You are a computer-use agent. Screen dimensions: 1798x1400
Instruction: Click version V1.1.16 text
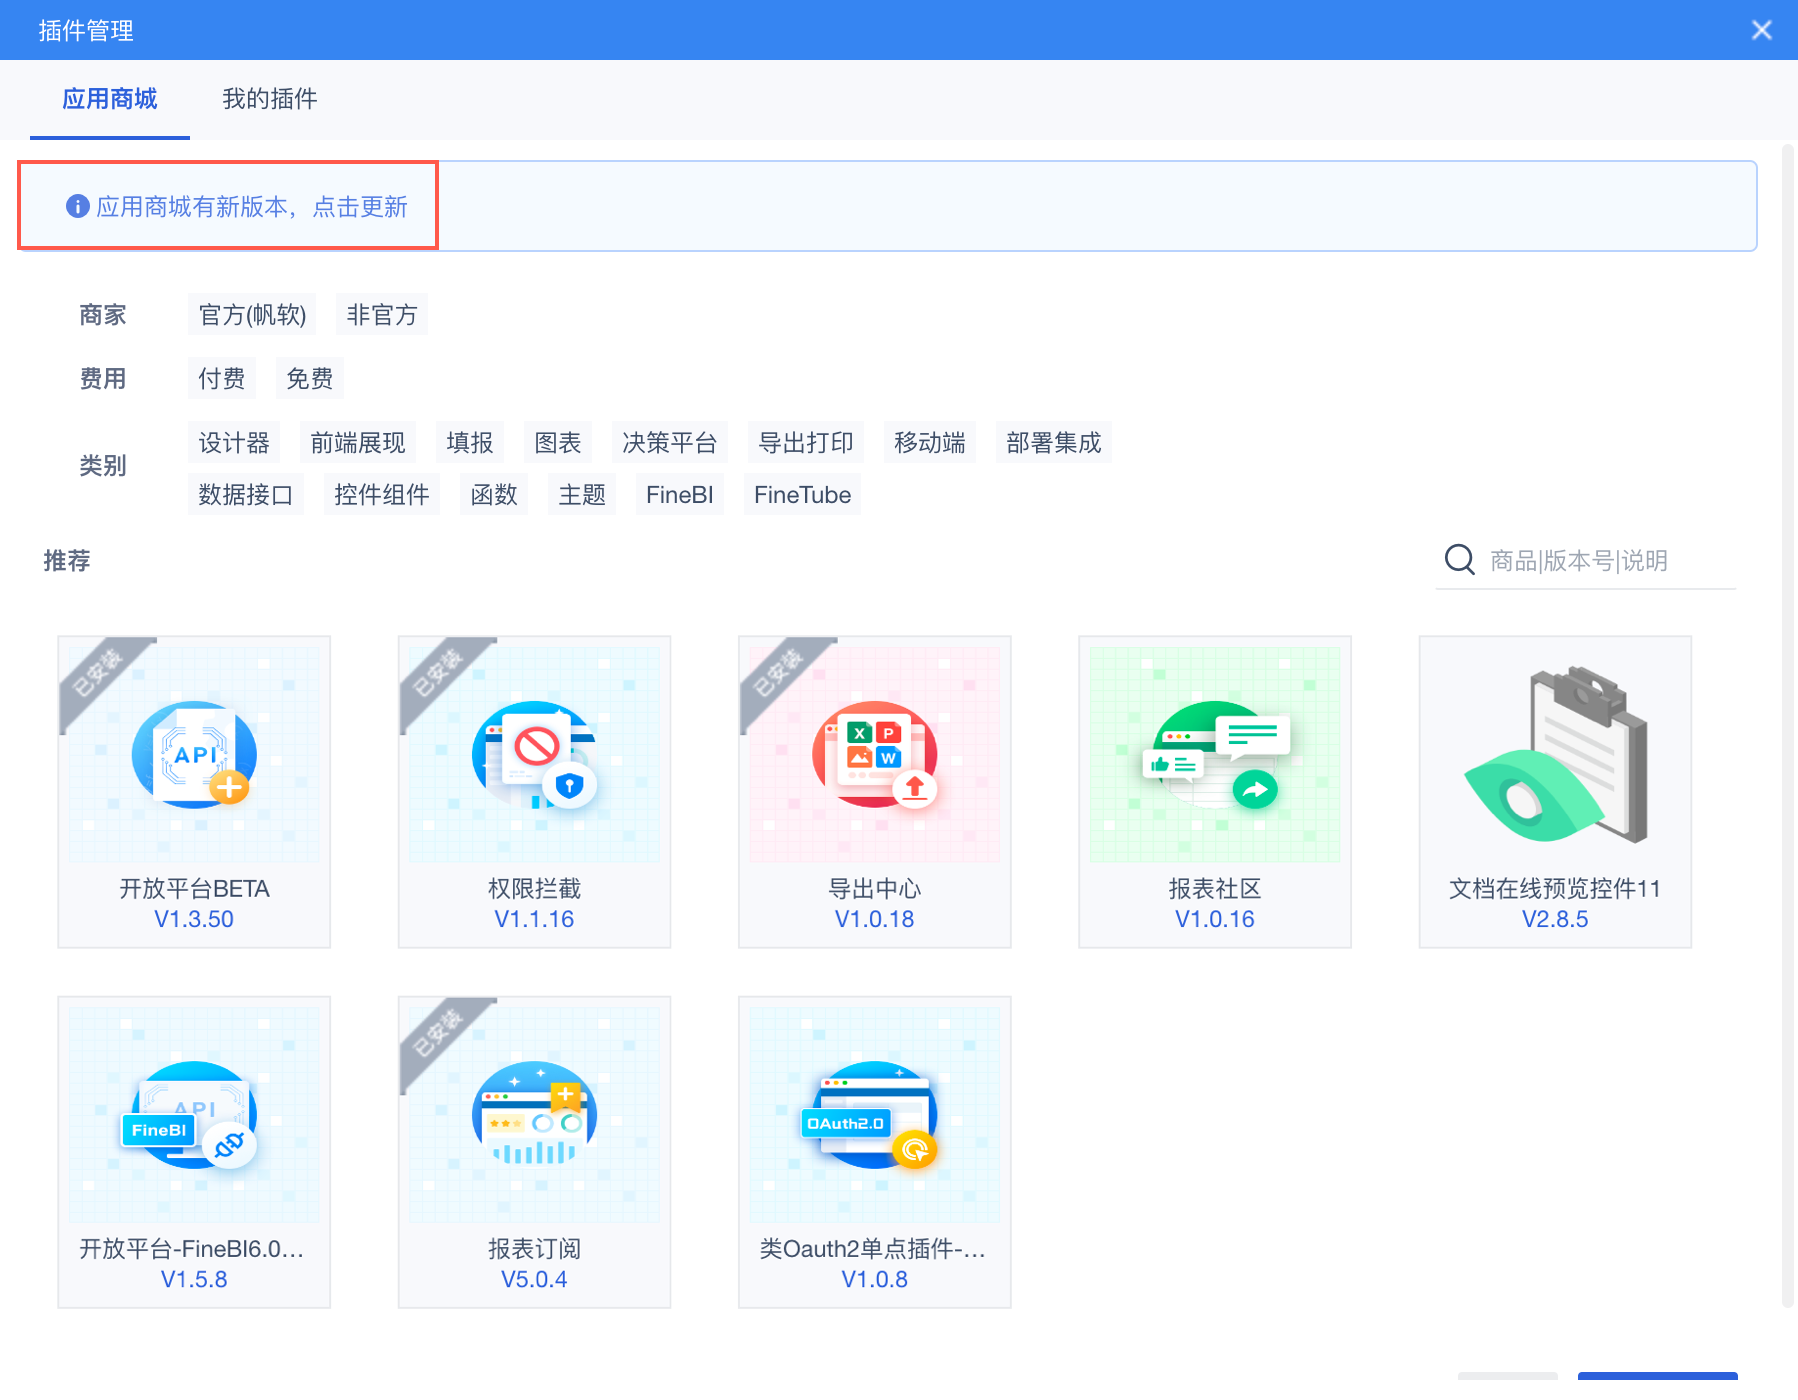535,919
